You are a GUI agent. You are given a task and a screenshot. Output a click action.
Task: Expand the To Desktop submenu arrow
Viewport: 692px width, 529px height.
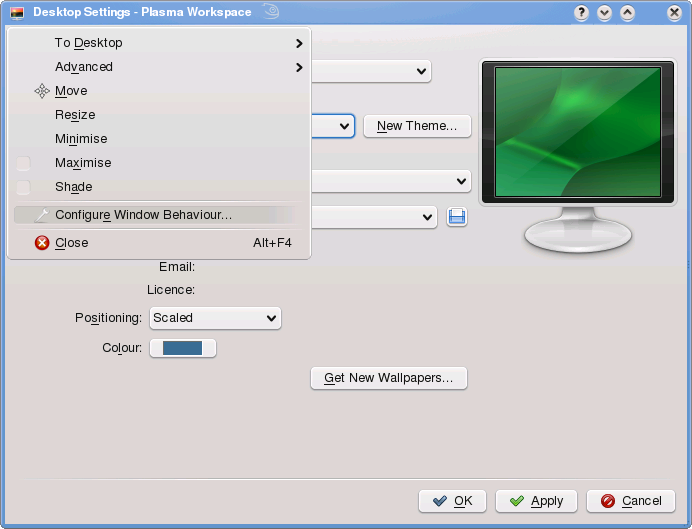[299, 43]
